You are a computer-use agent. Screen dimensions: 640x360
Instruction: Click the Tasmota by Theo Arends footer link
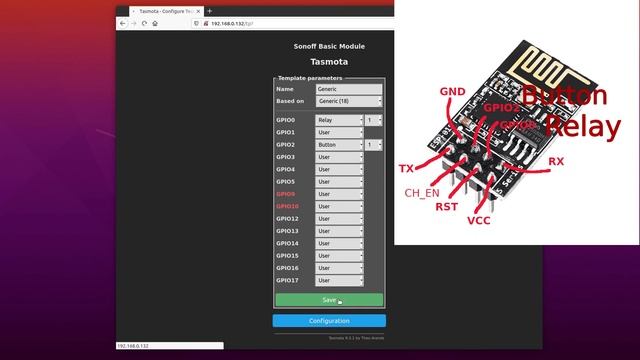(x=356, y=338)
